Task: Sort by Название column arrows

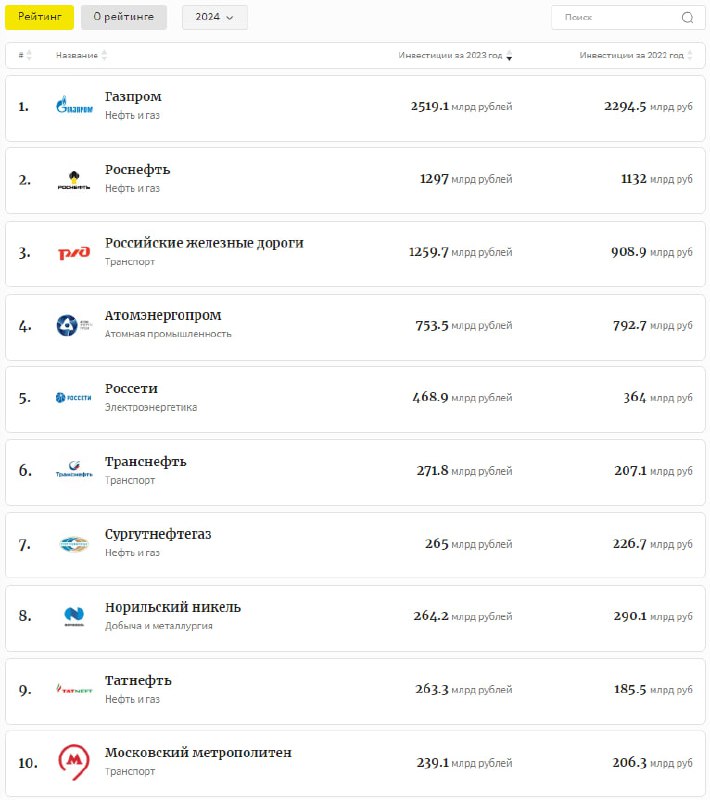Action: pyautogui.click(x=105, y=55)
